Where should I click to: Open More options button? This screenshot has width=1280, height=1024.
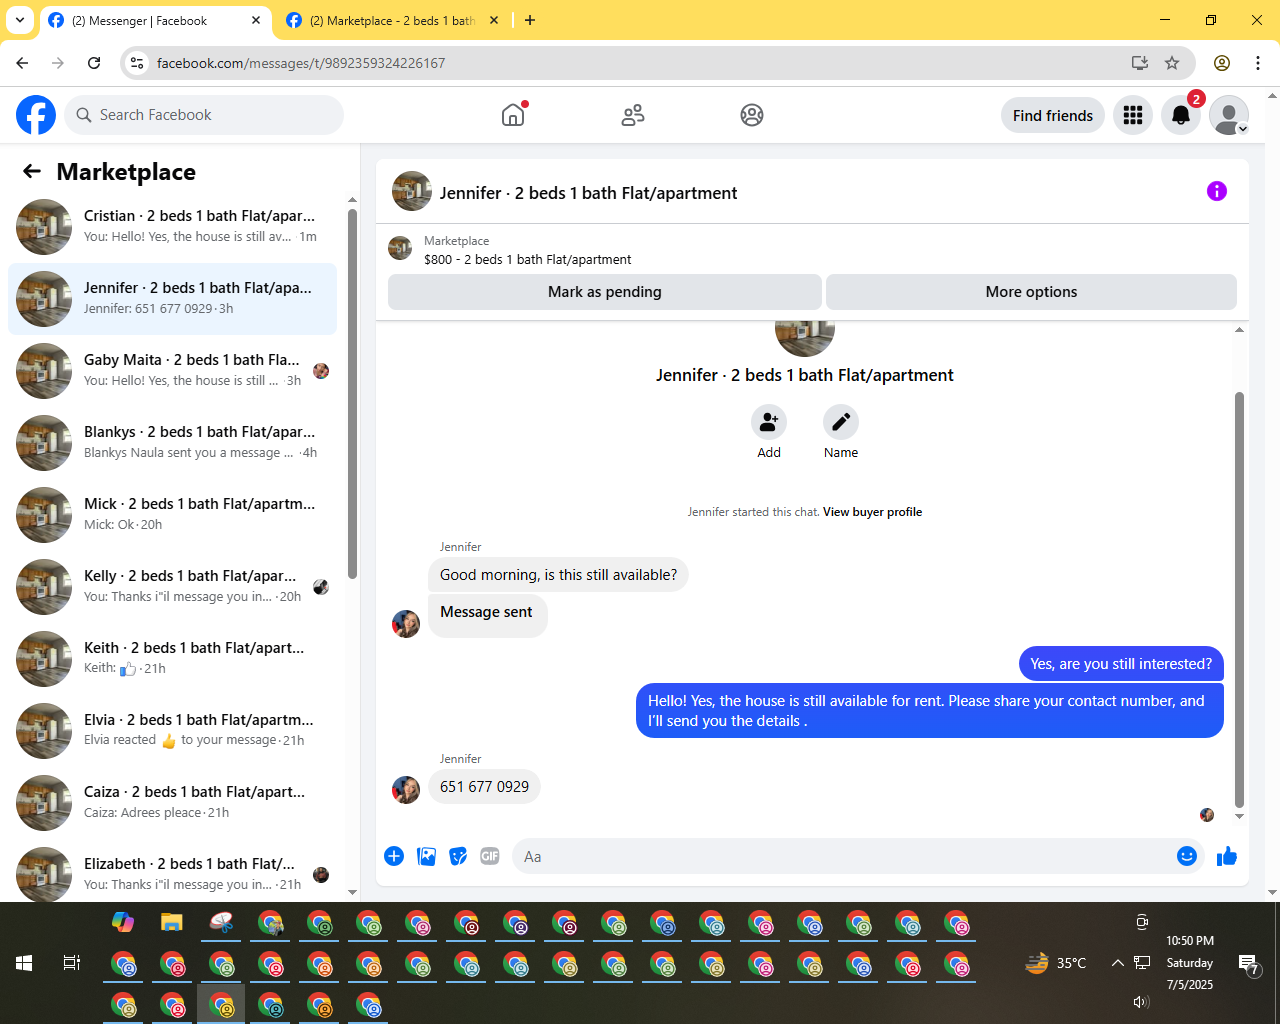pos(1031,291)
